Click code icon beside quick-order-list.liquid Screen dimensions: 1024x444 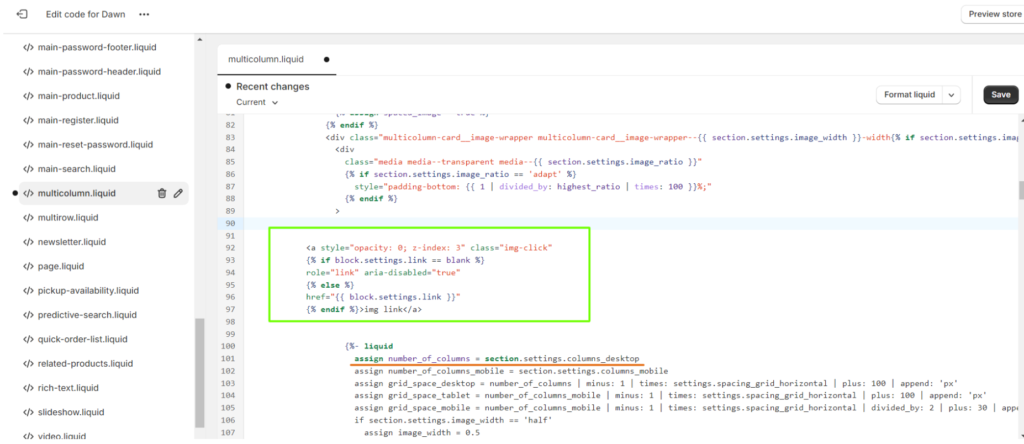click(x=28, y=340)
